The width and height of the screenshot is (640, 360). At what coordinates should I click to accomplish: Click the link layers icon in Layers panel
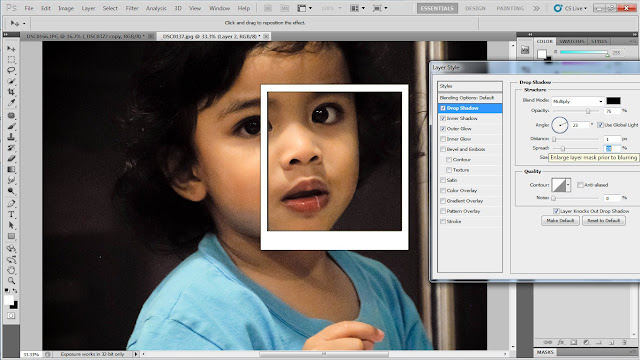pos(548,342)
